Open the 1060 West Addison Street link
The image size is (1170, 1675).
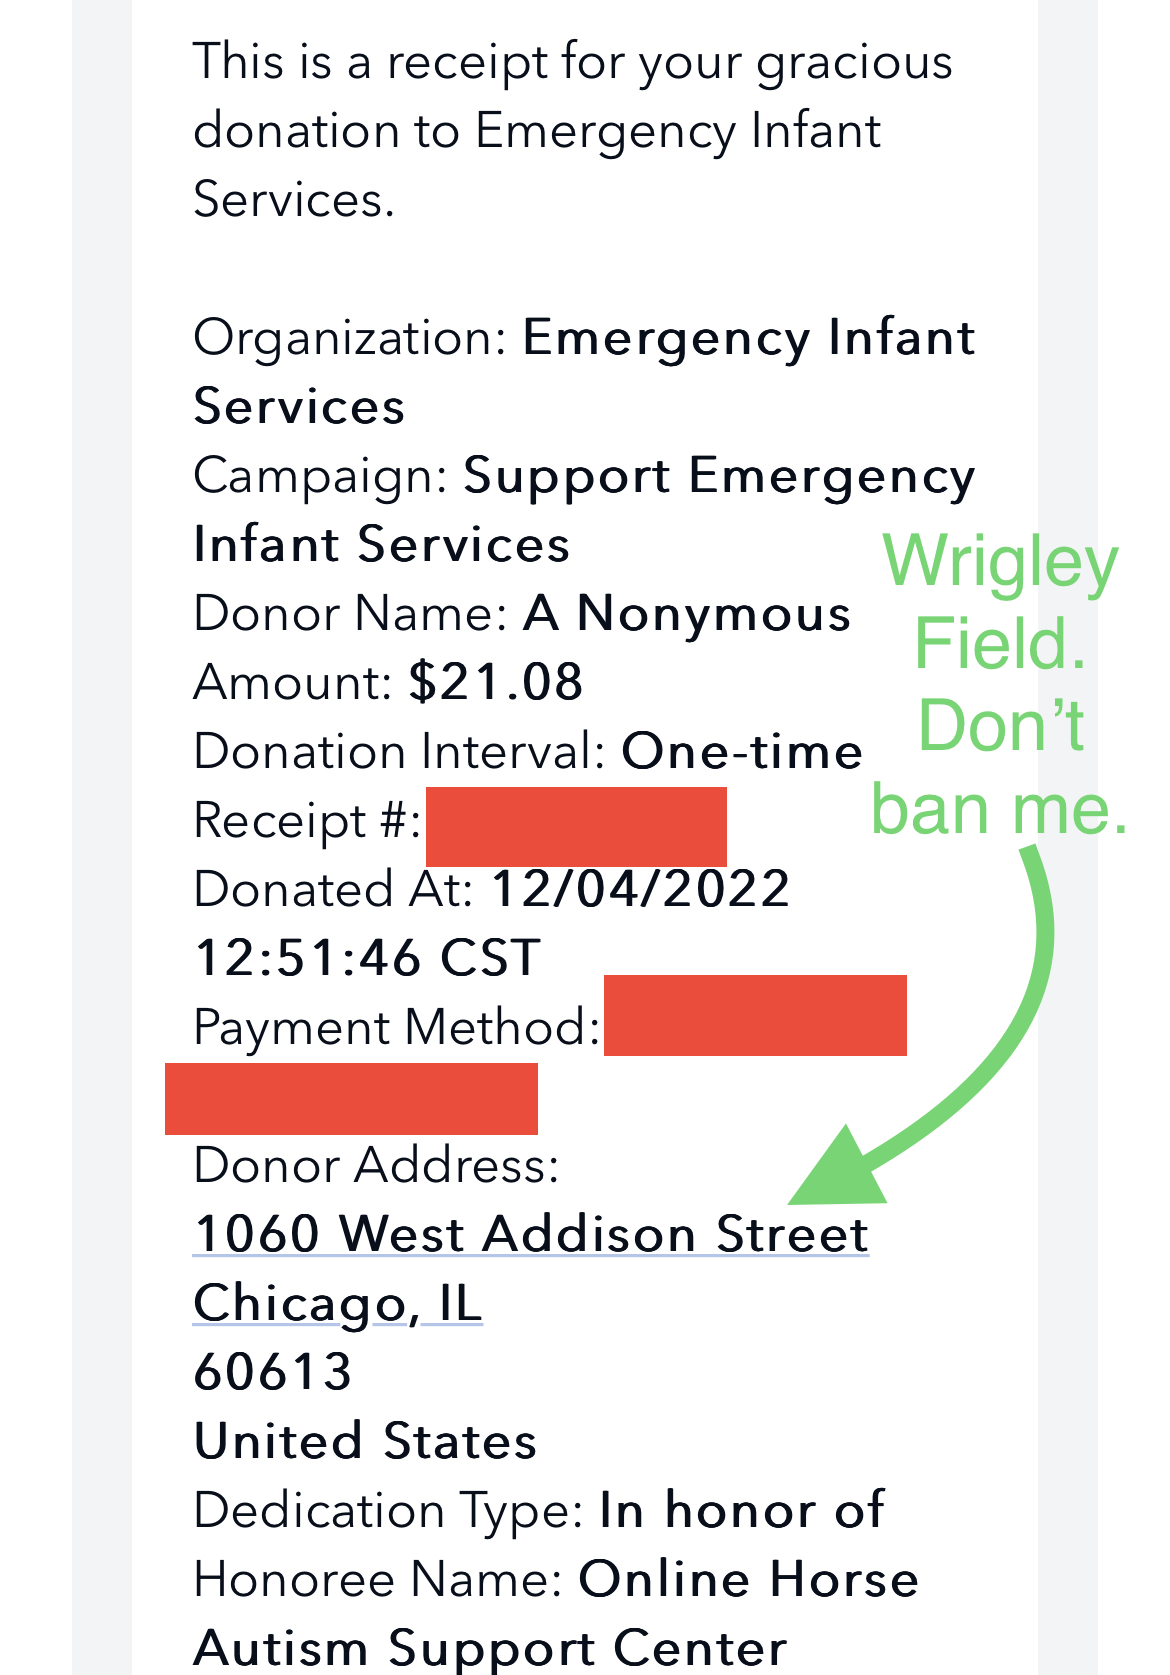pos(531,1233)
